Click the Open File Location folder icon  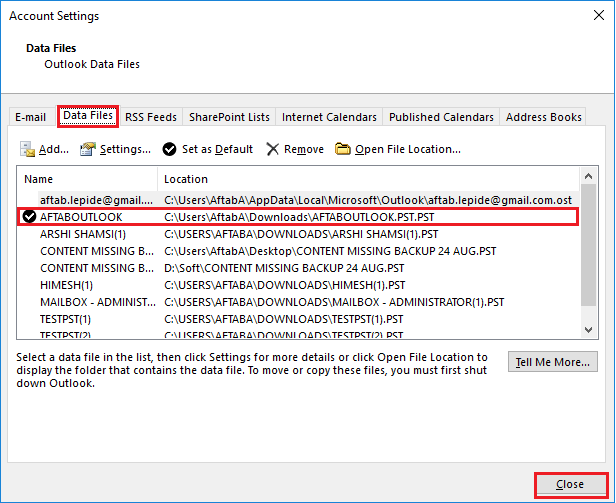click(343, 149)
